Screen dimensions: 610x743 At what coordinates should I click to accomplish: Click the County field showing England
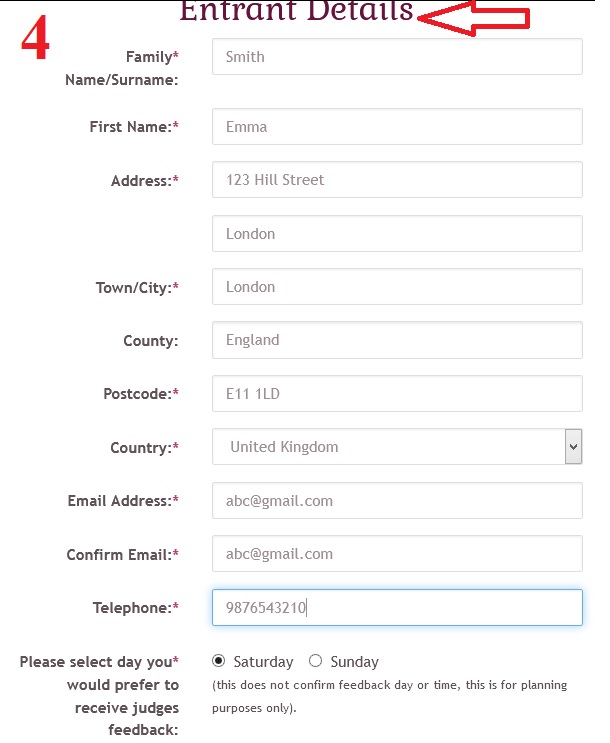[397, 340]
